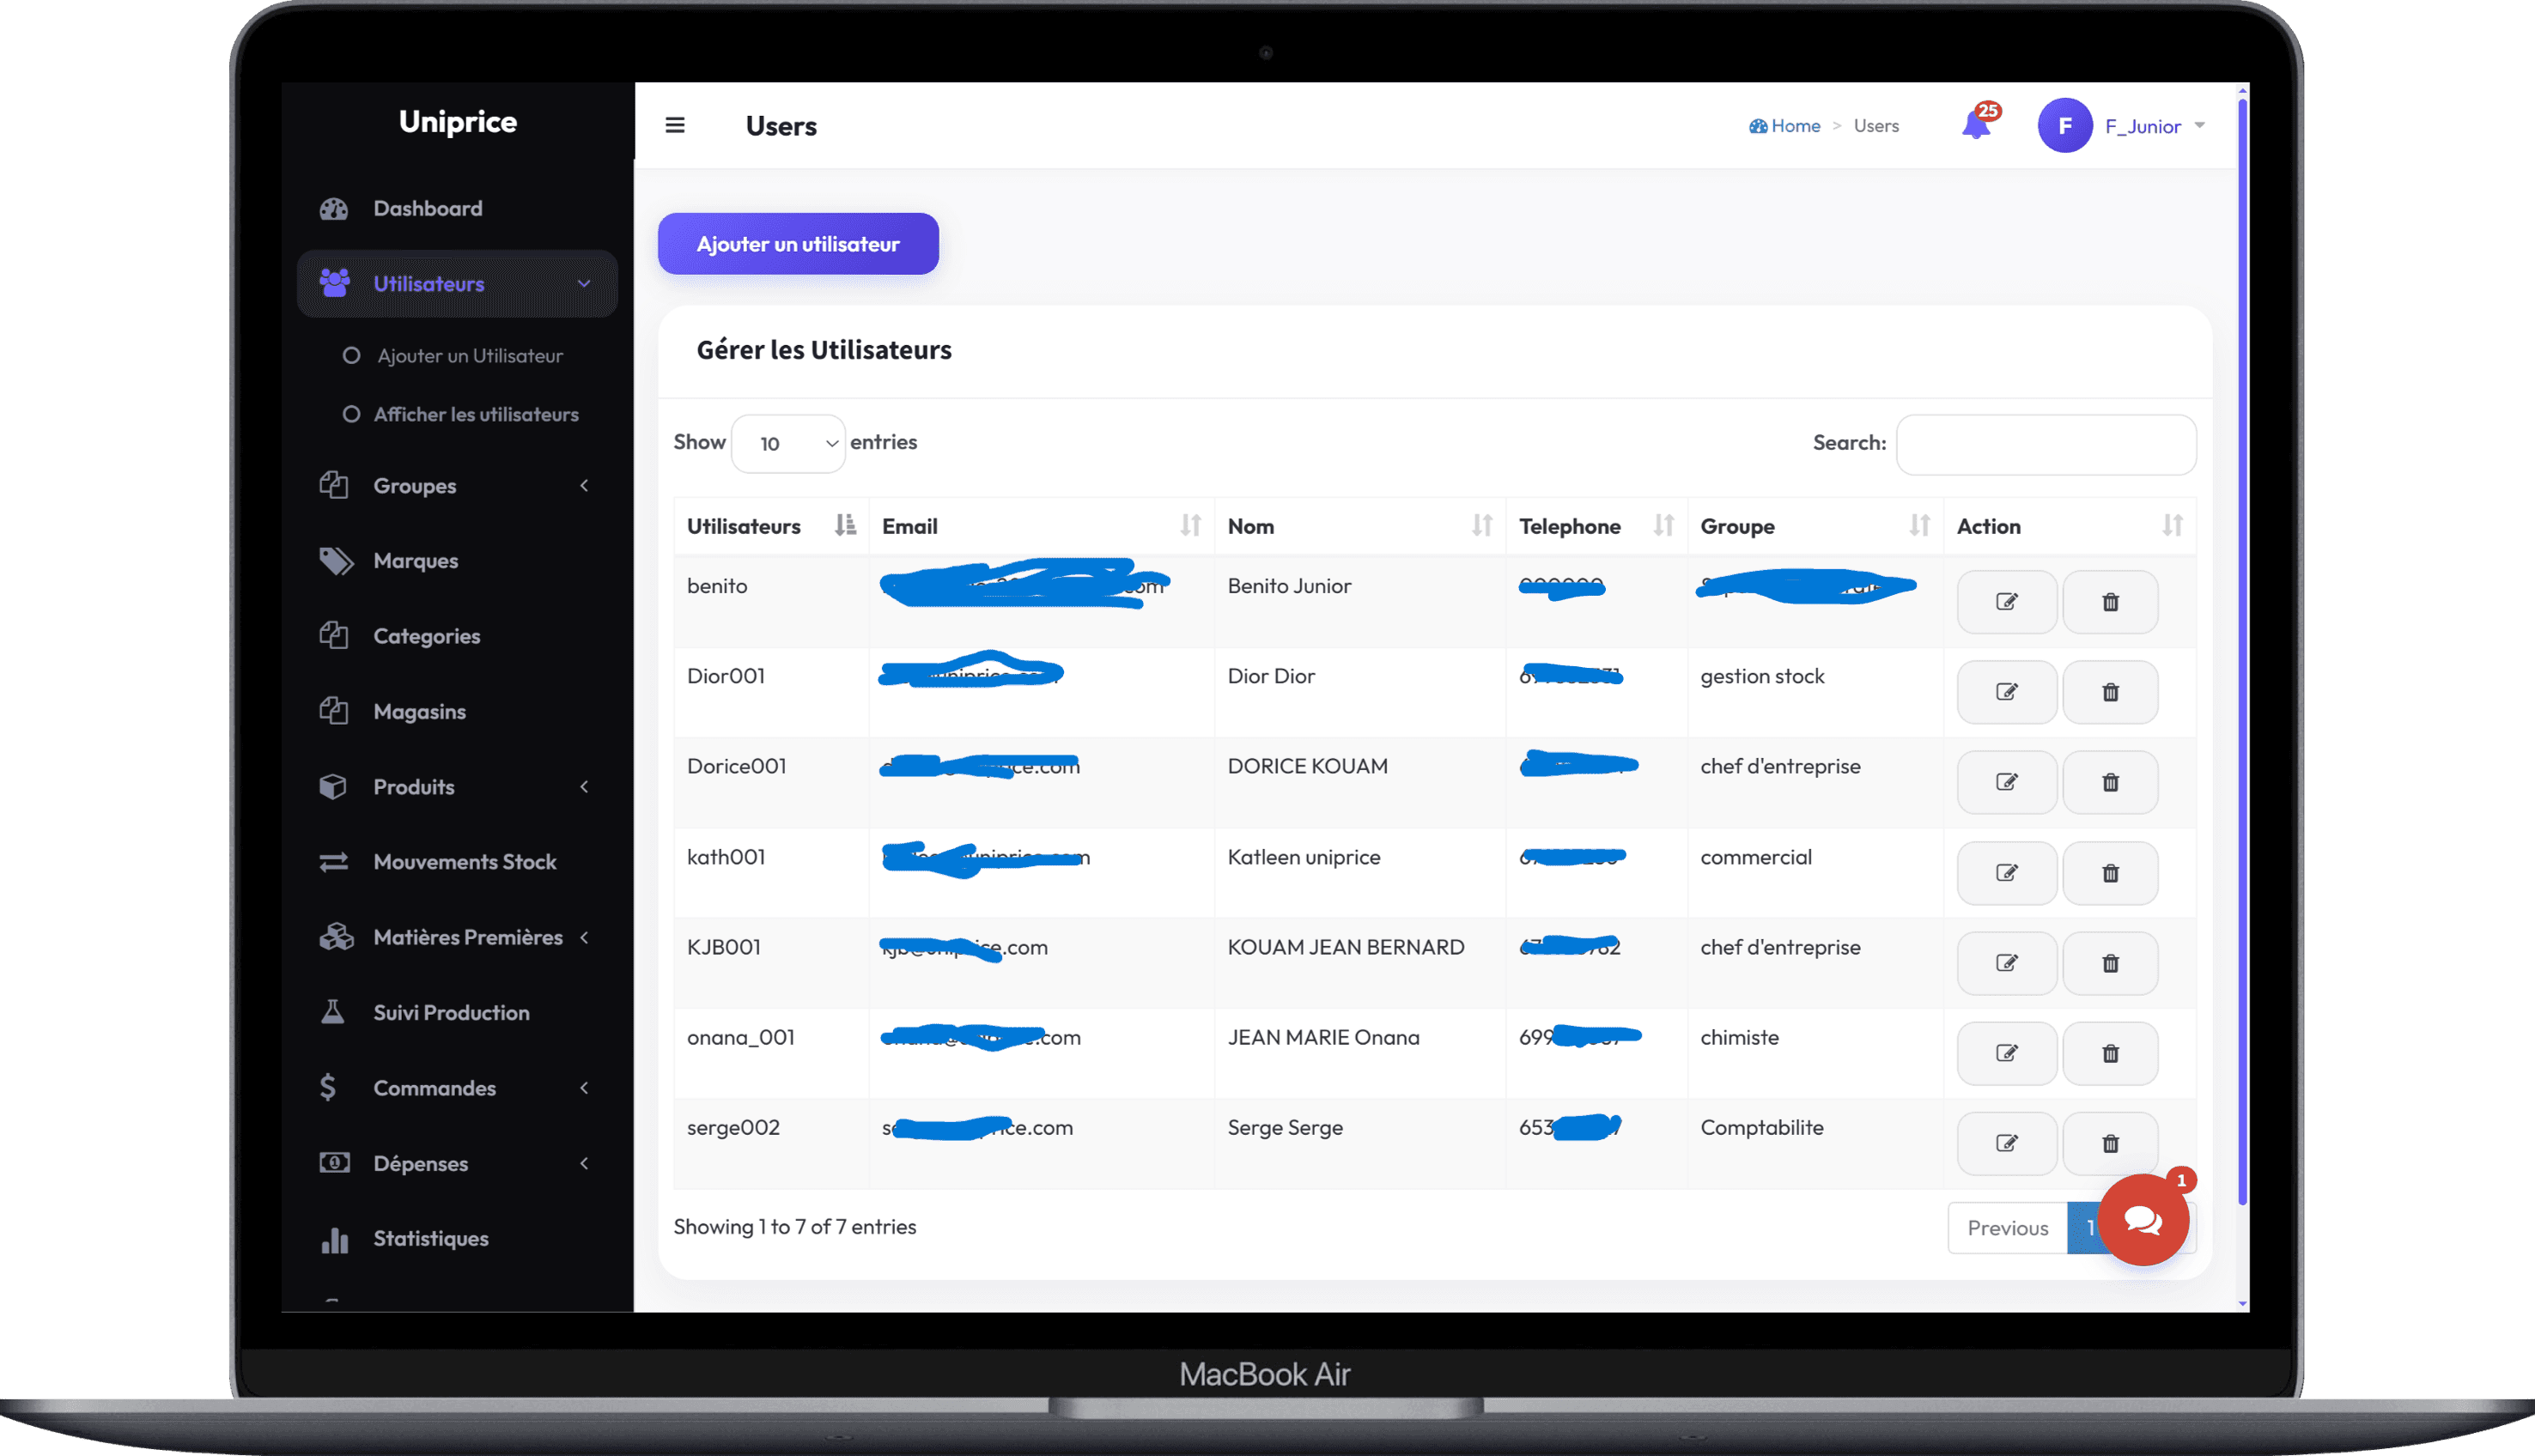
Task: Open the red chat bubble
Action: click(2143, 1219)
